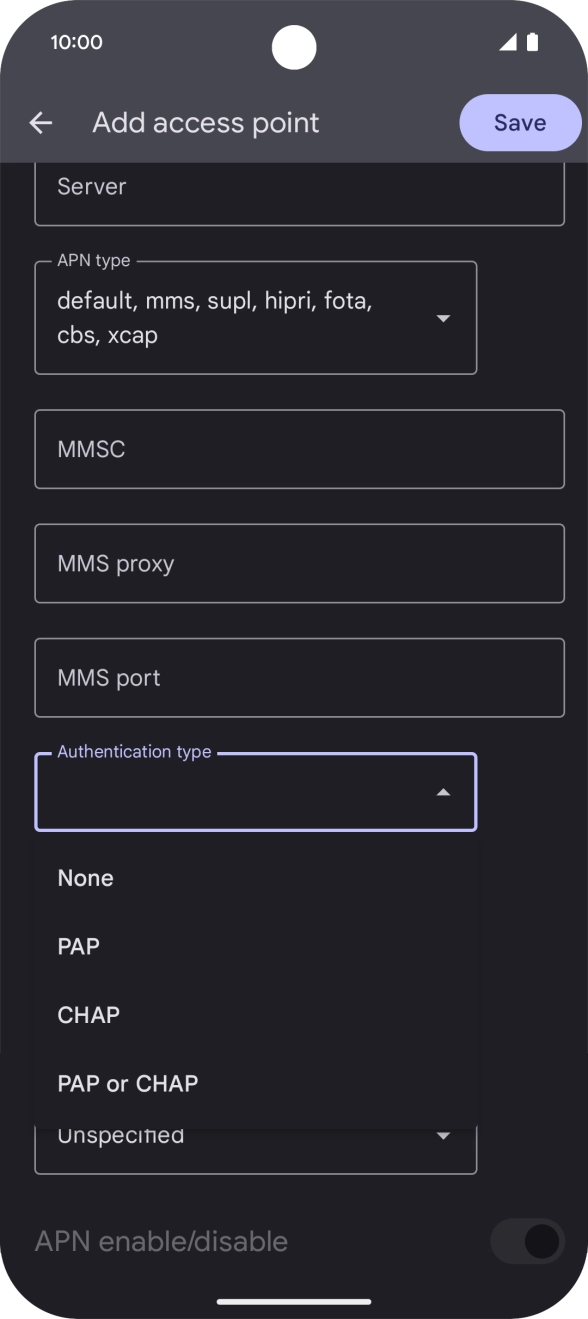Image resolution: width=588 pixels, height=1319 pixels.
Task: Tap the battery icon in the status bar
Action: point(531,42)
